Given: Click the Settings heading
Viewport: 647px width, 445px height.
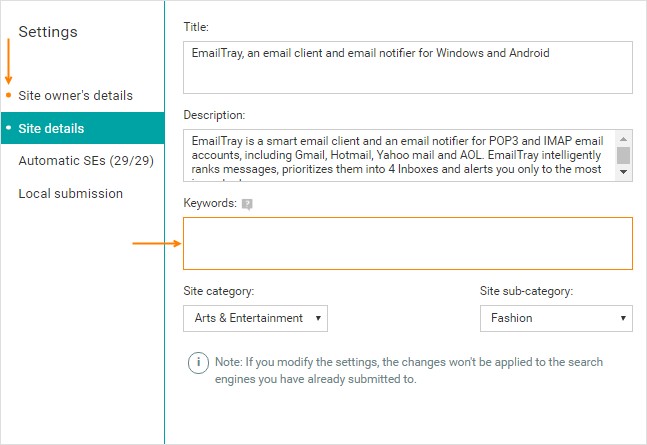Looking at the screenshot, I should coord(48,32).
